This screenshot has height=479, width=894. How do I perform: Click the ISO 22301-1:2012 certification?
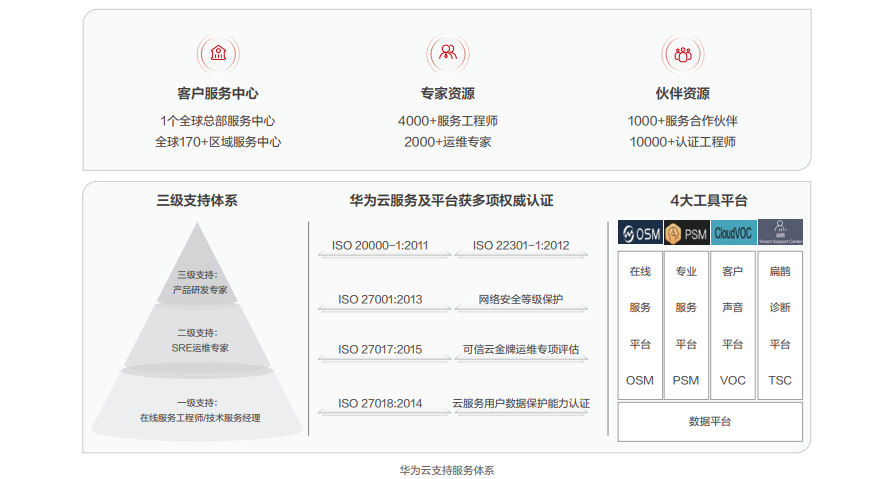521,246
